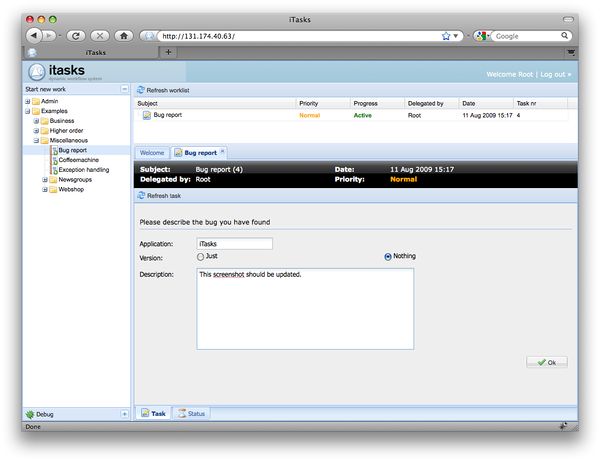Click the 'Active' progress cell
600x461 pixels.
coord(362,115)
